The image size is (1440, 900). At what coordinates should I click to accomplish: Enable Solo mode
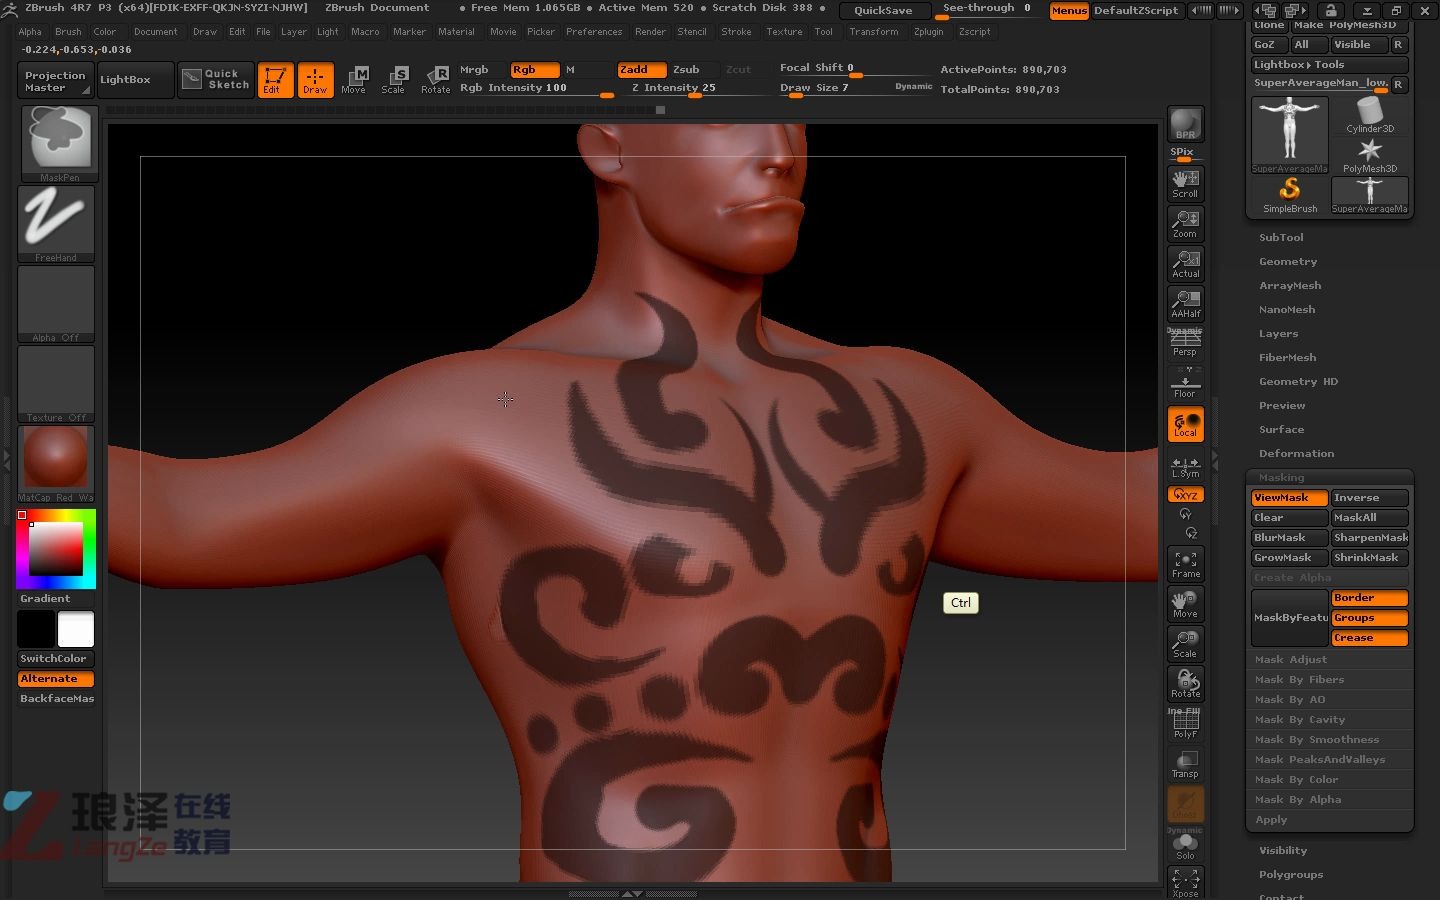click(1186, 845)
